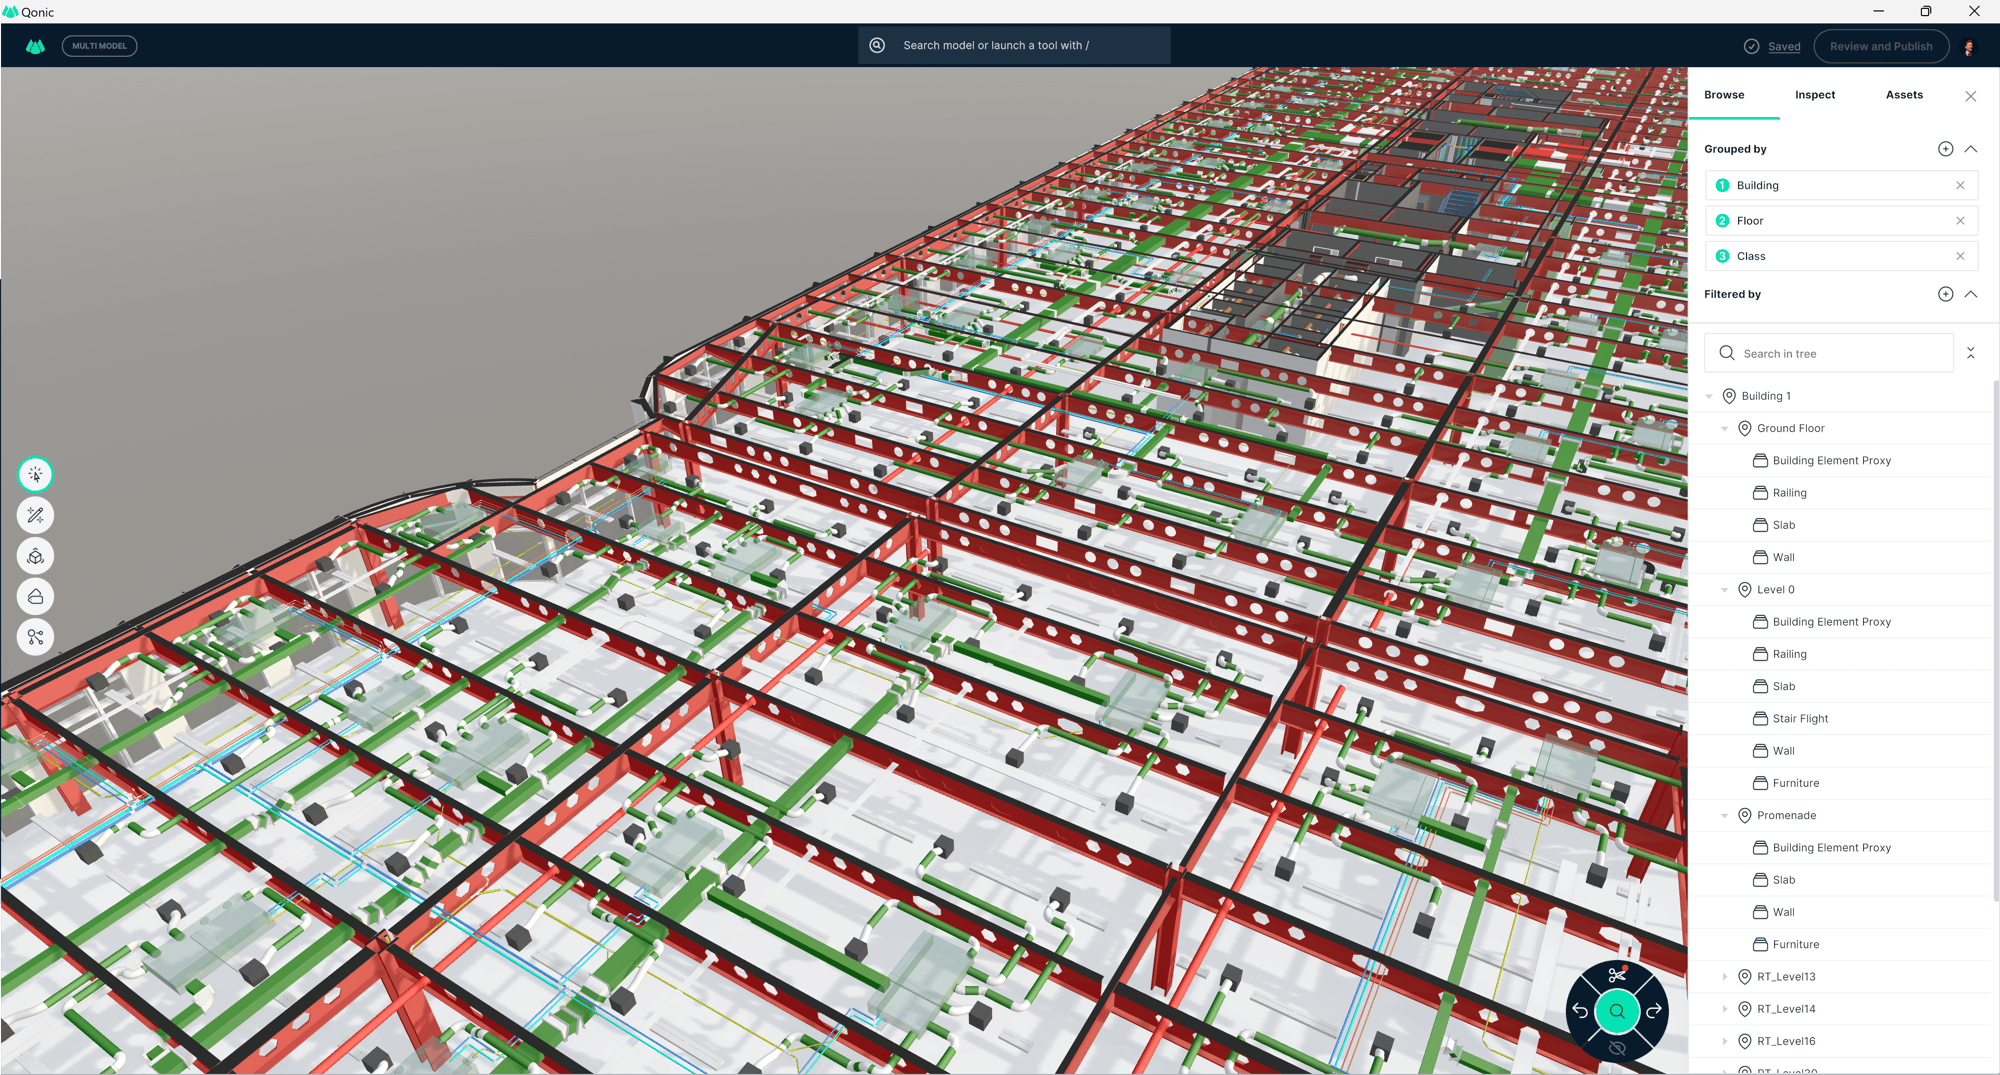Click the undo arrow on navigation wheel
This screenshot has height=1075, width=2000.
pyautogui.click(x=1580, y=1011)
